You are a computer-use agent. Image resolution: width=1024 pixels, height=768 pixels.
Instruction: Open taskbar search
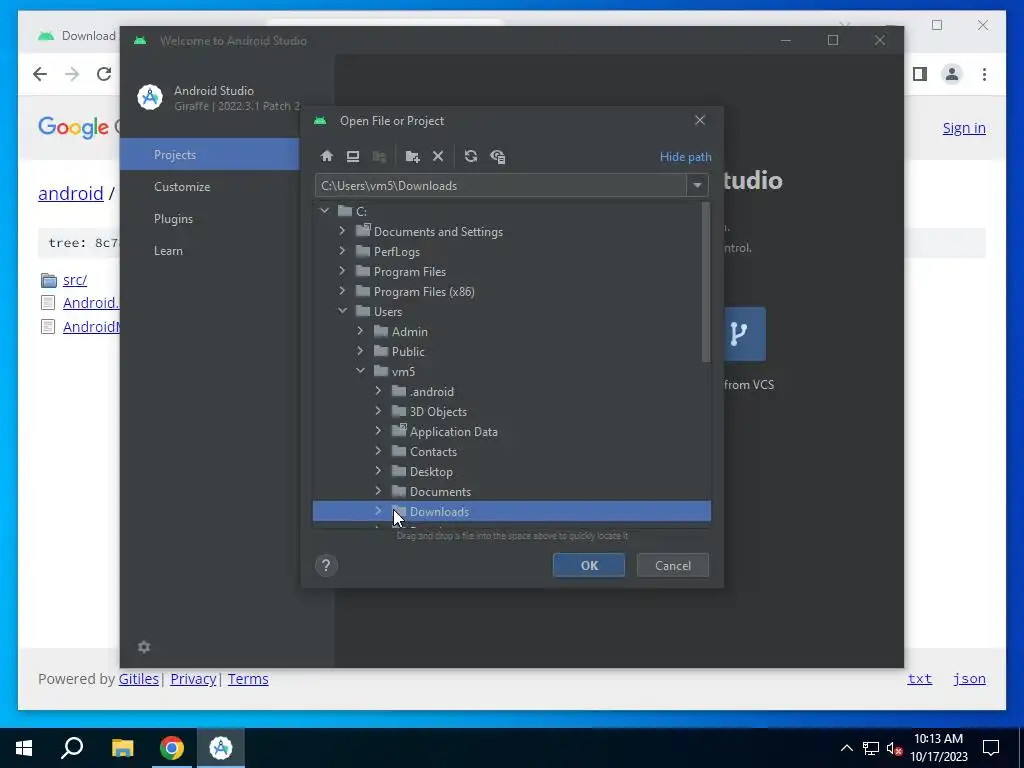(x=72, y=748)
